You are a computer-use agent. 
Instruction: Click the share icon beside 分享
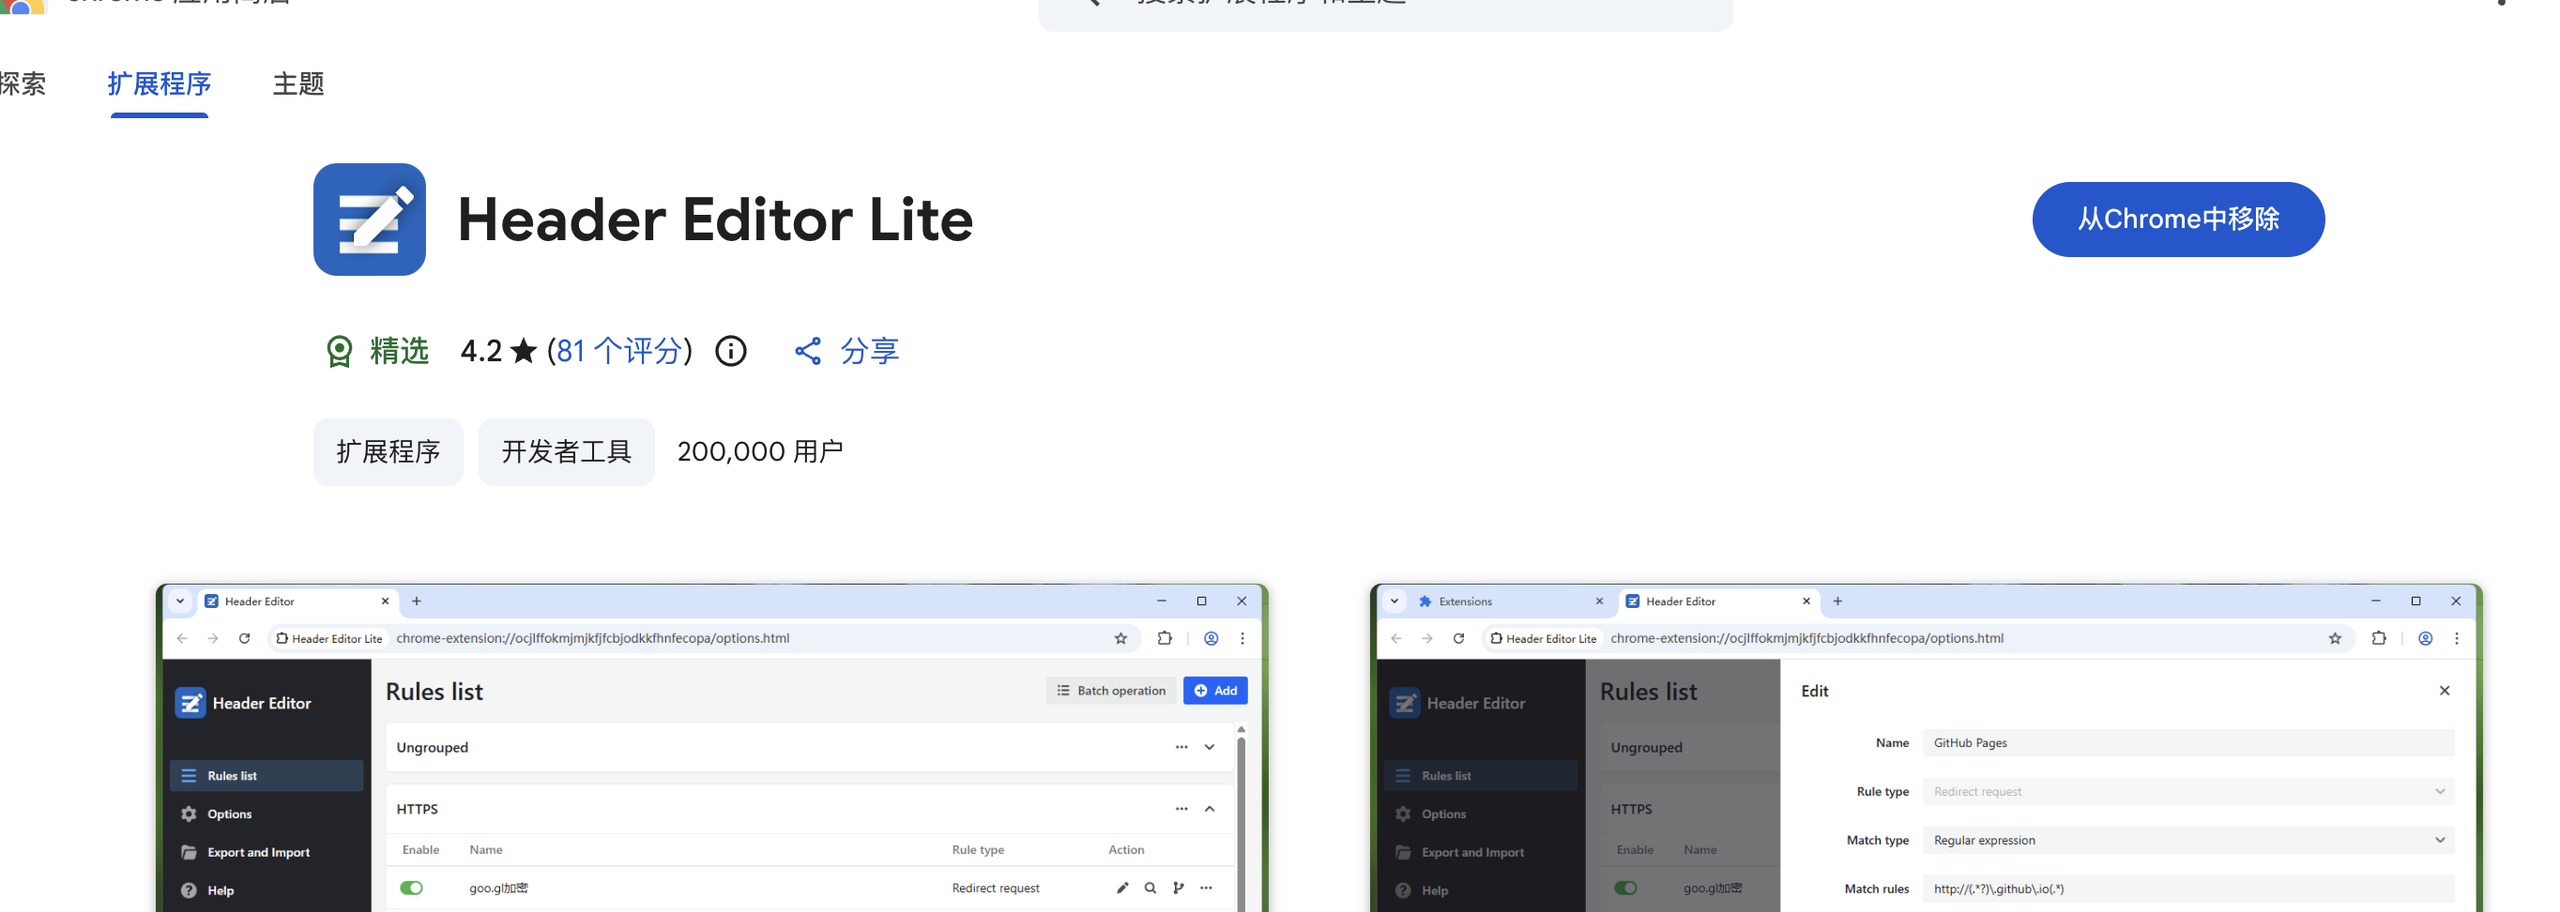click(x=807, y=351)
